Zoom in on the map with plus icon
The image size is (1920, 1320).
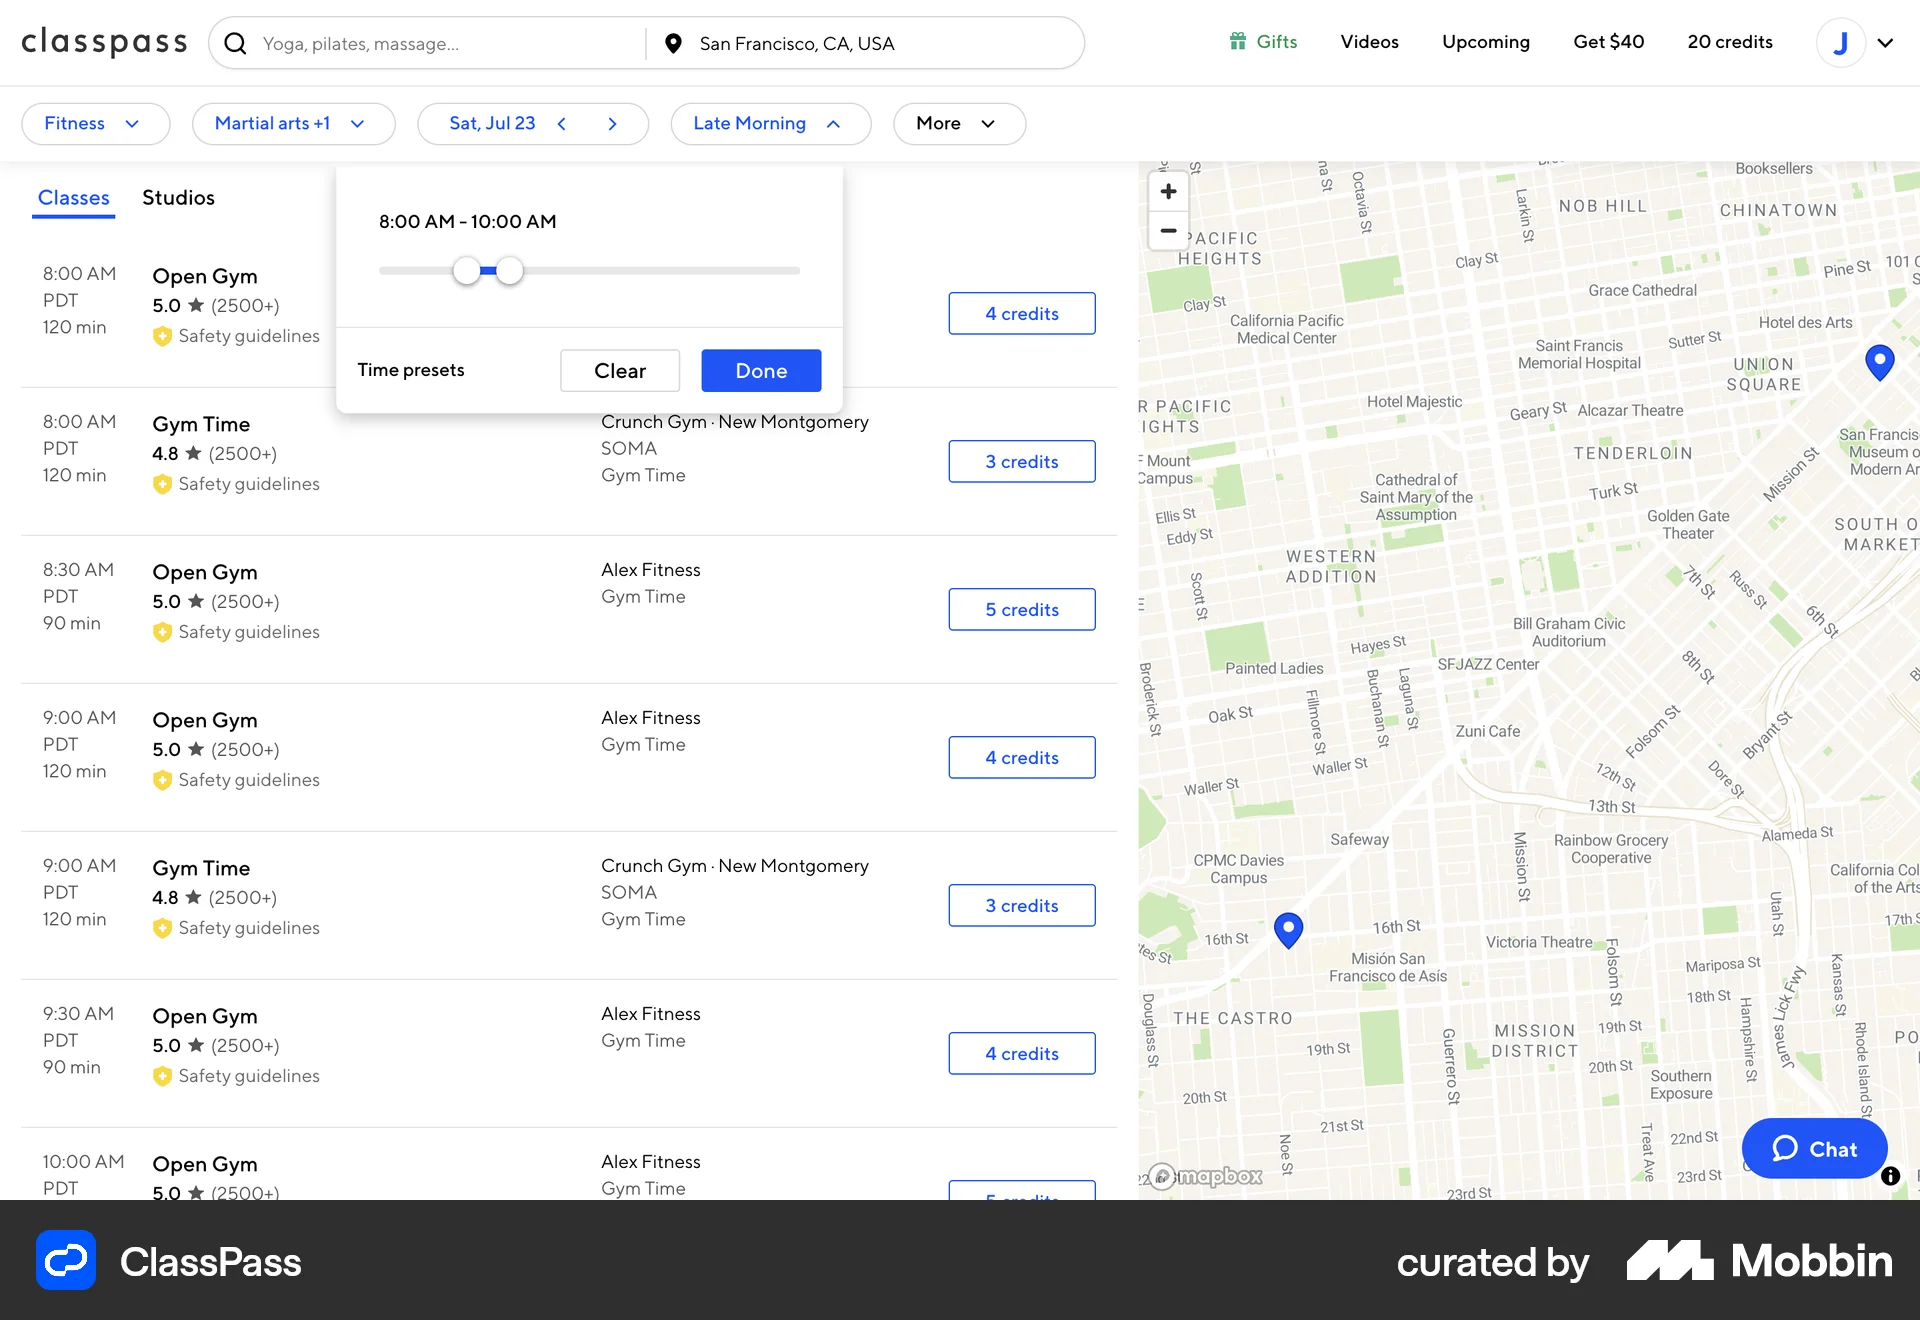point(1168,191)
